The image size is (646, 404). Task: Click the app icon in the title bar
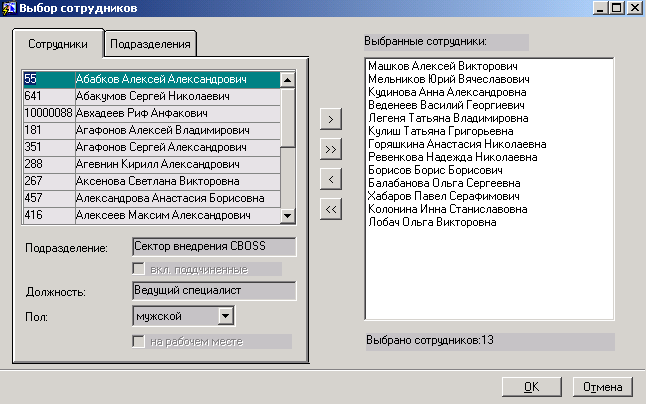coord(9,8)
